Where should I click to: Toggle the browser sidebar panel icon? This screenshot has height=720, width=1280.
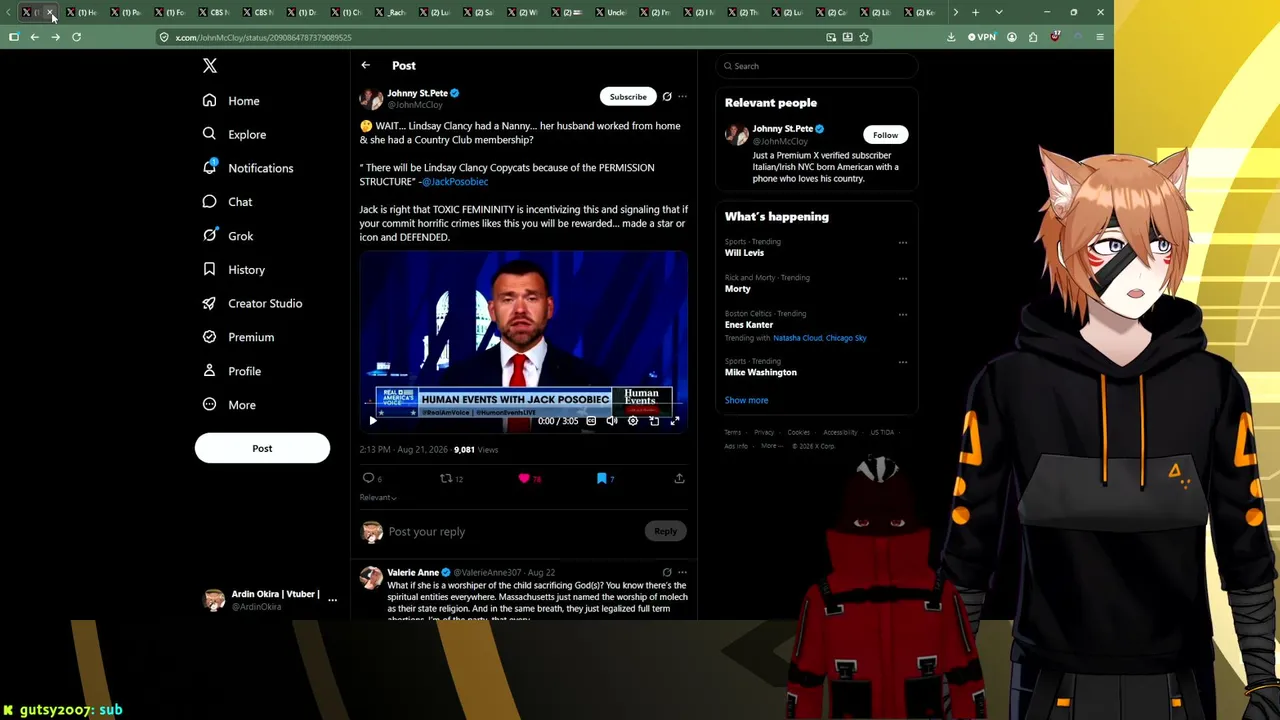click(14, 37)
